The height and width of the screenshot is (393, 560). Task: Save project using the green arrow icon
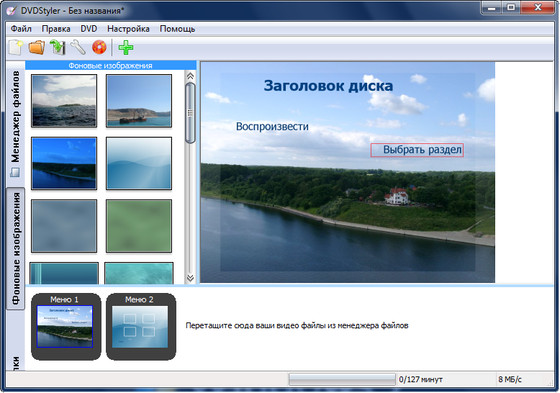coord(57,48)
